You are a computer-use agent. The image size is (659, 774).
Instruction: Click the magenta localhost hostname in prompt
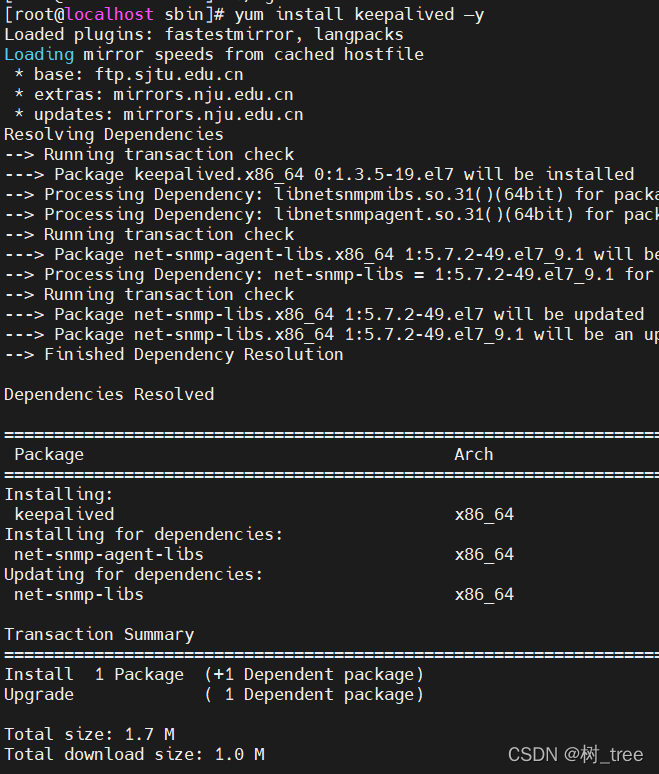(109, 14)
